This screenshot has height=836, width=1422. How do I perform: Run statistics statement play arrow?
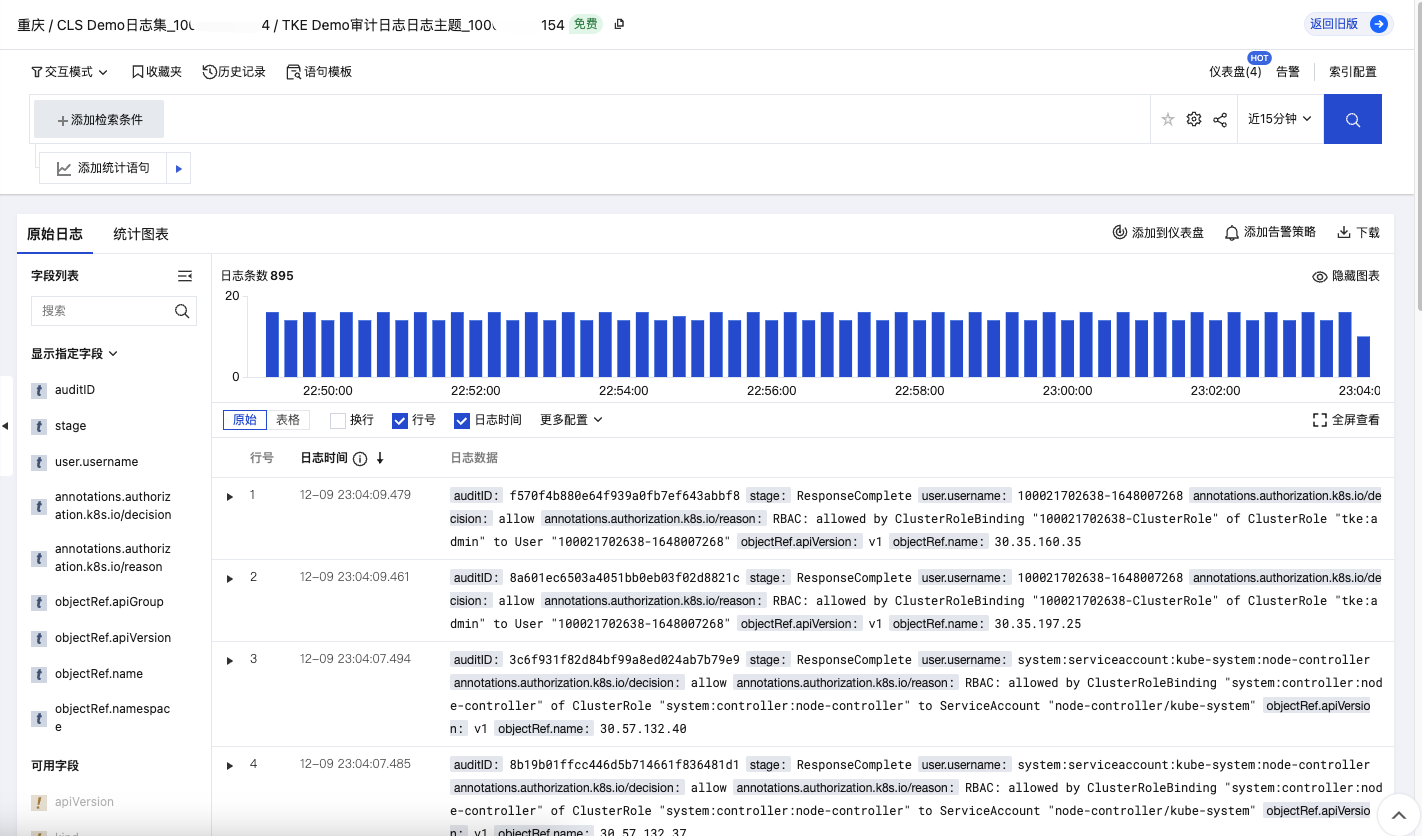[x=178, y=169]
